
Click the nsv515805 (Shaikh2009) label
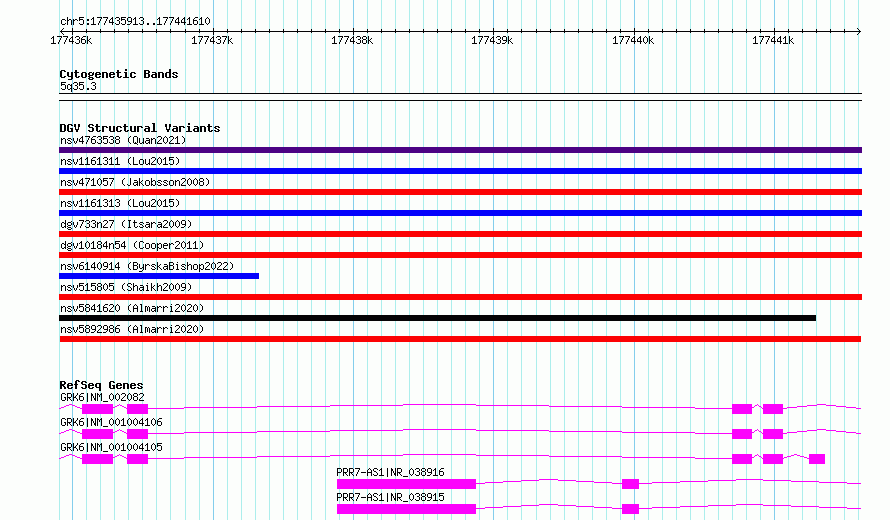[x=126, y=287]
